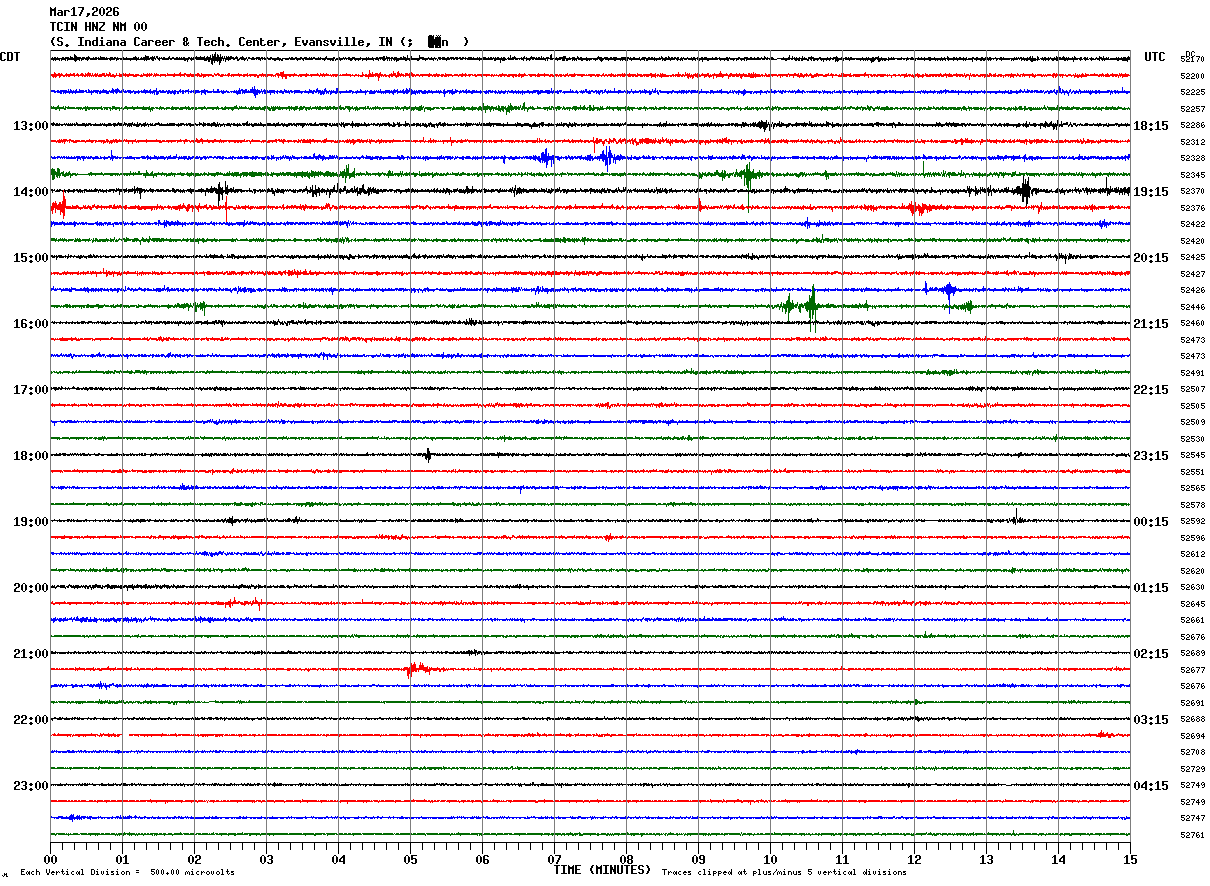Select the 14:00 CDT hour label

coord(30,192)
